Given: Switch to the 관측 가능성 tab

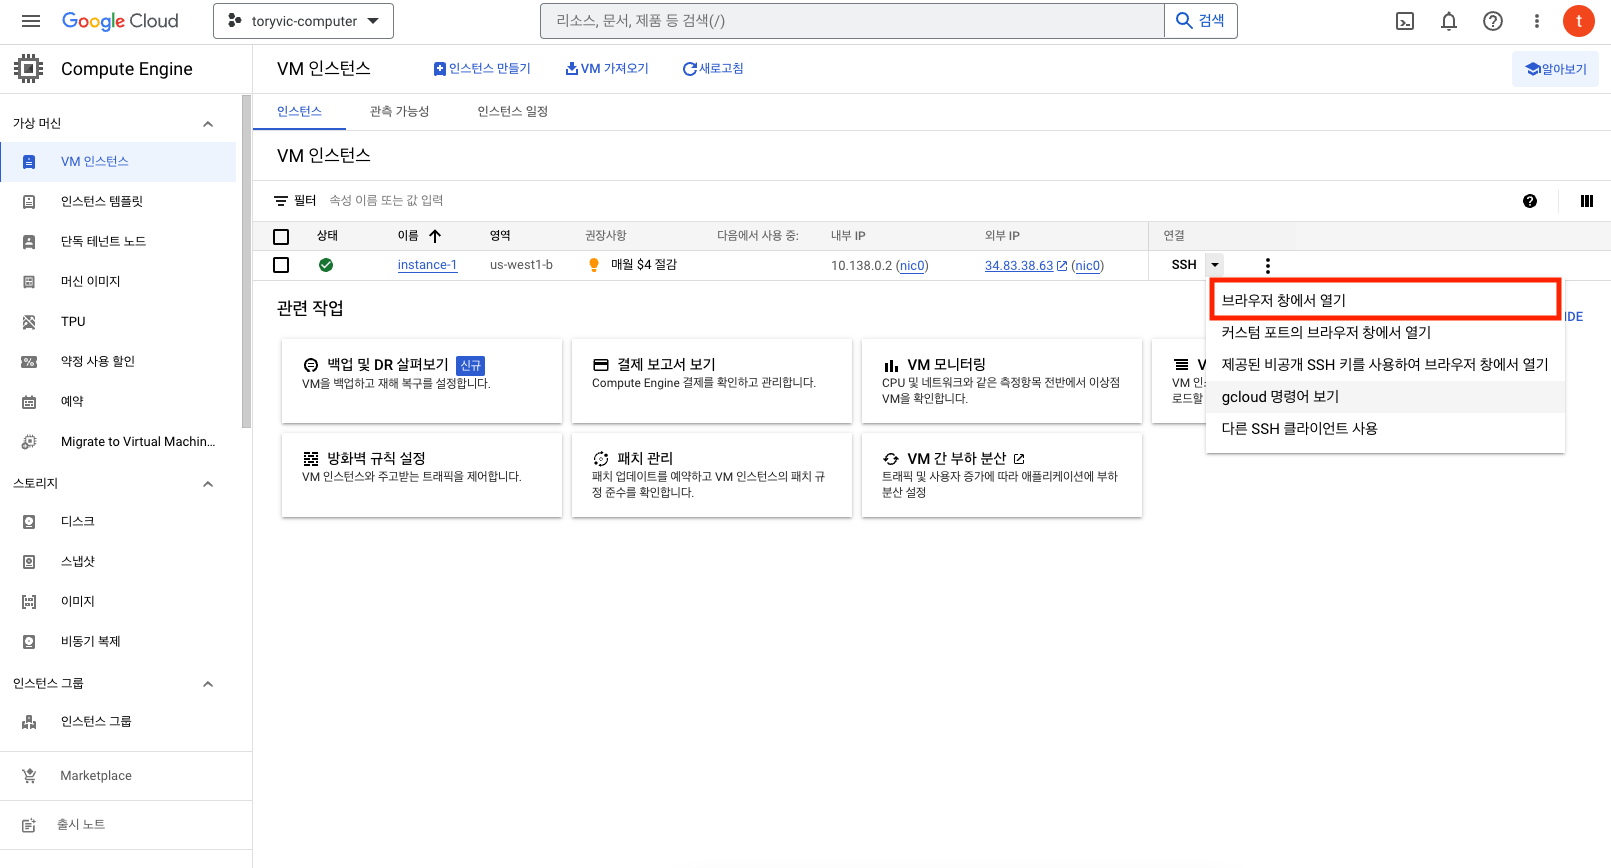Looking at the screenshot, I should 399,111.
